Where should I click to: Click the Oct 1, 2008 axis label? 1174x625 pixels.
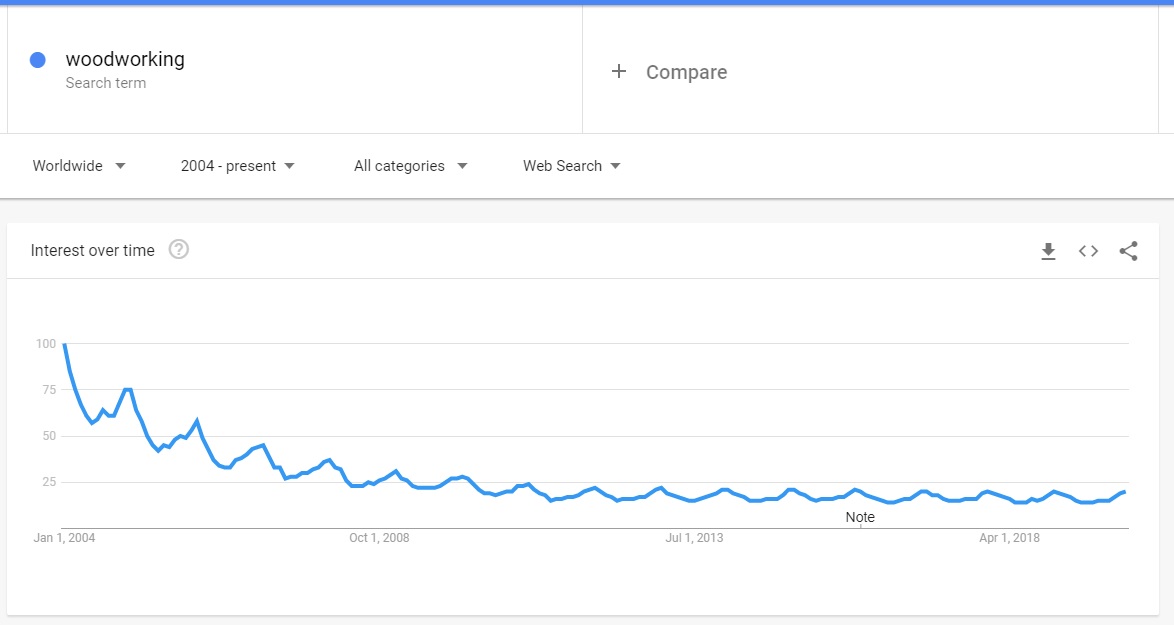point(379,537)
